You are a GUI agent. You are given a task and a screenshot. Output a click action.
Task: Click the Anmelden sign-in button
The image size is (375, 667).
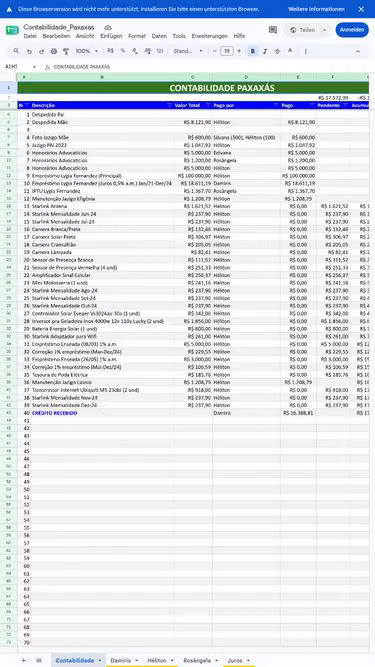[x=352, y=30]
